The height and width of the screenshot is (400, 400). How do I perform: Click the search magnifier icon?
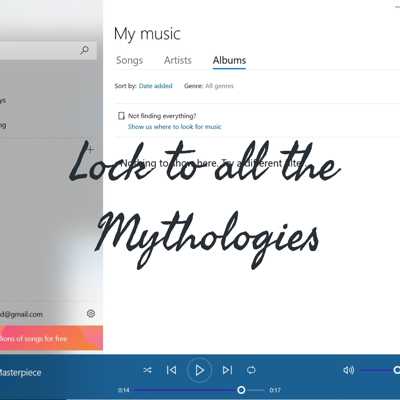(x=84, y=50)
